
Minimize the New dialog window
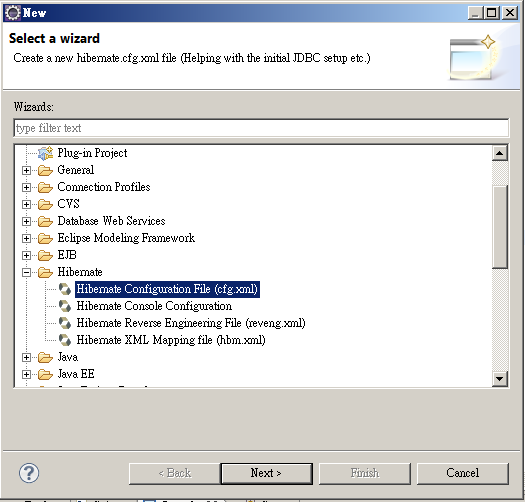(475, 13)
